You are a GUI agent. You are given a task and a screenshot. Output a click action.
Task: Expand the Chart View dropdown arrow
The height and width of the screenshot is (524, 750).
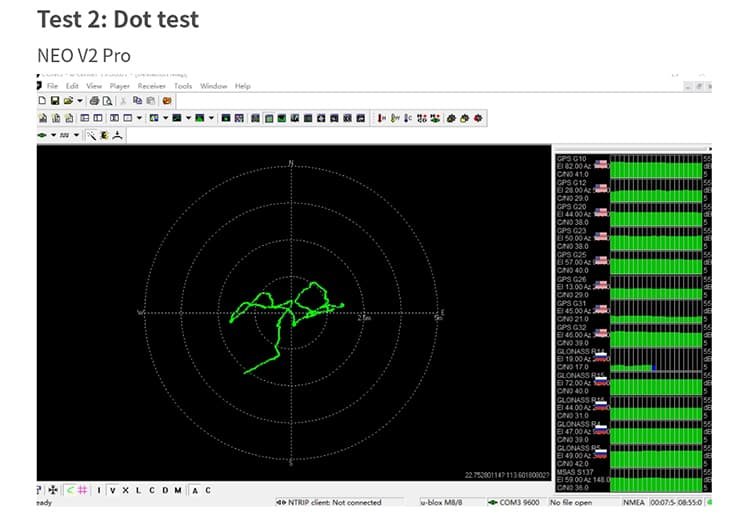coord(165,118)
